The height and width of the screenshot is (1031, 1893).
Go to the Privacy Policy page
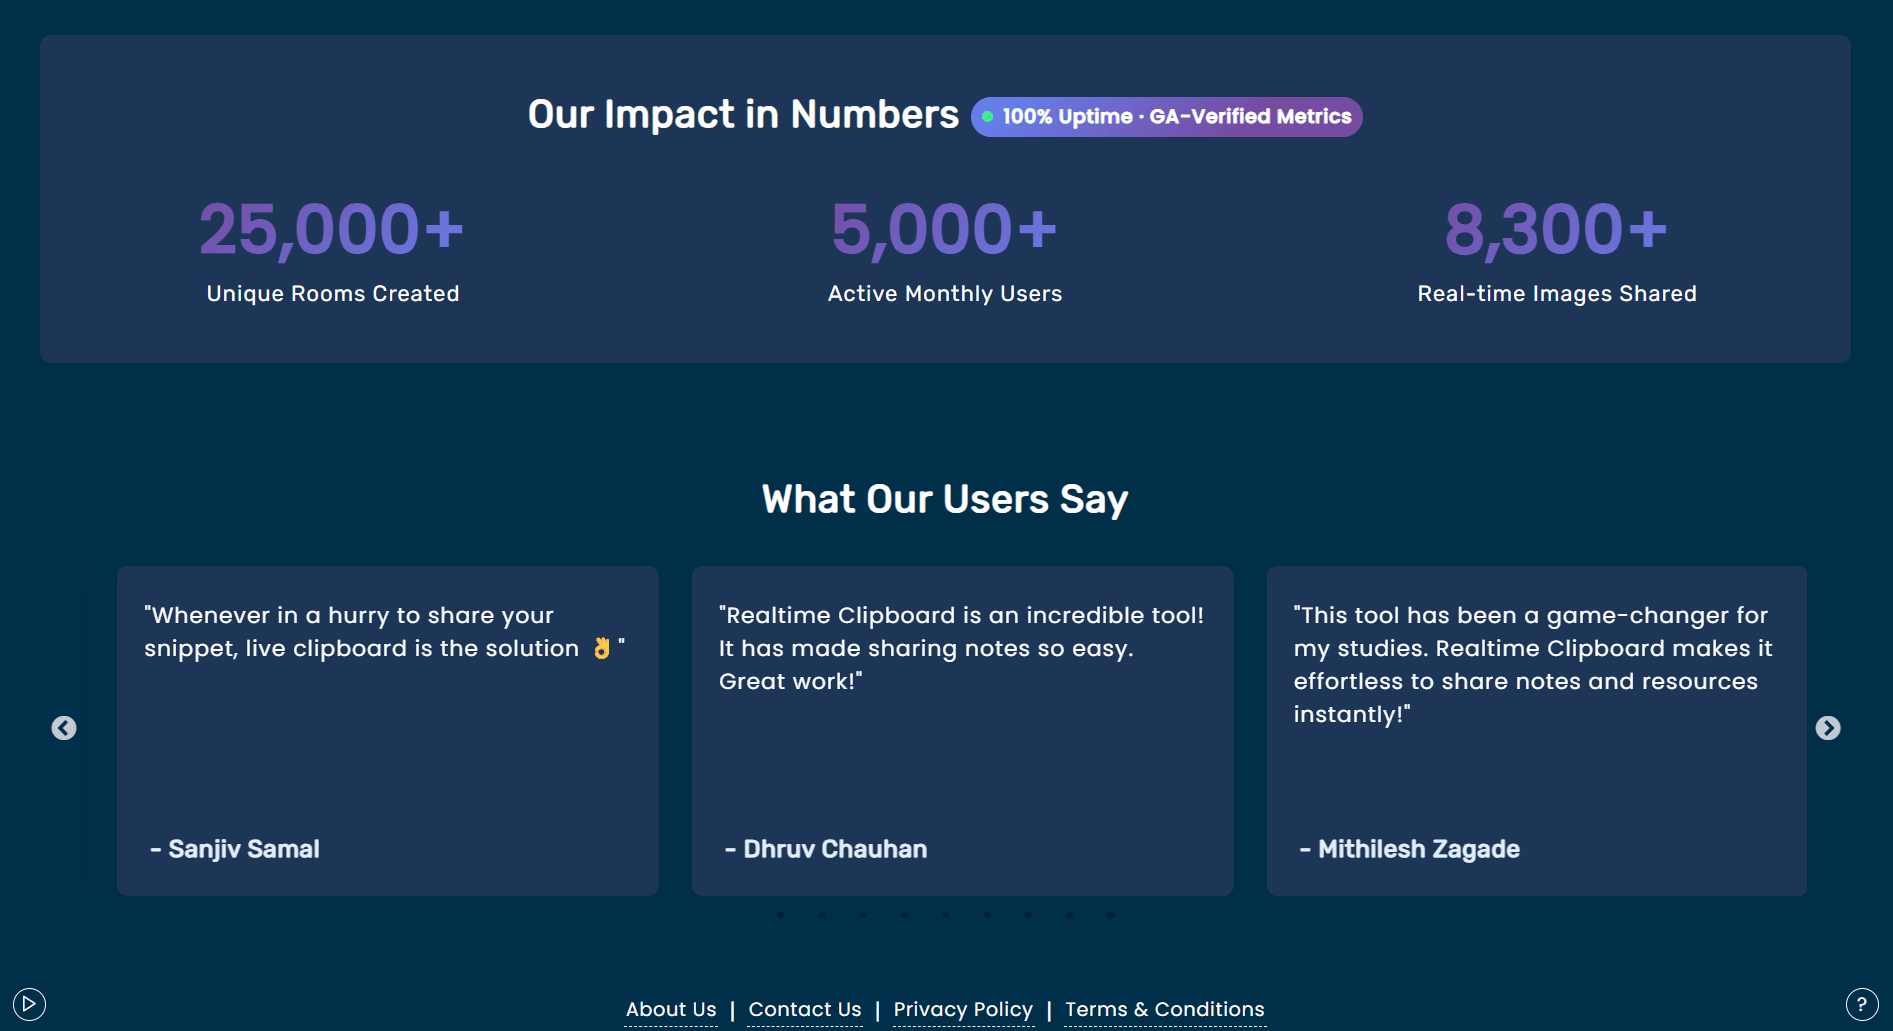963,1009
